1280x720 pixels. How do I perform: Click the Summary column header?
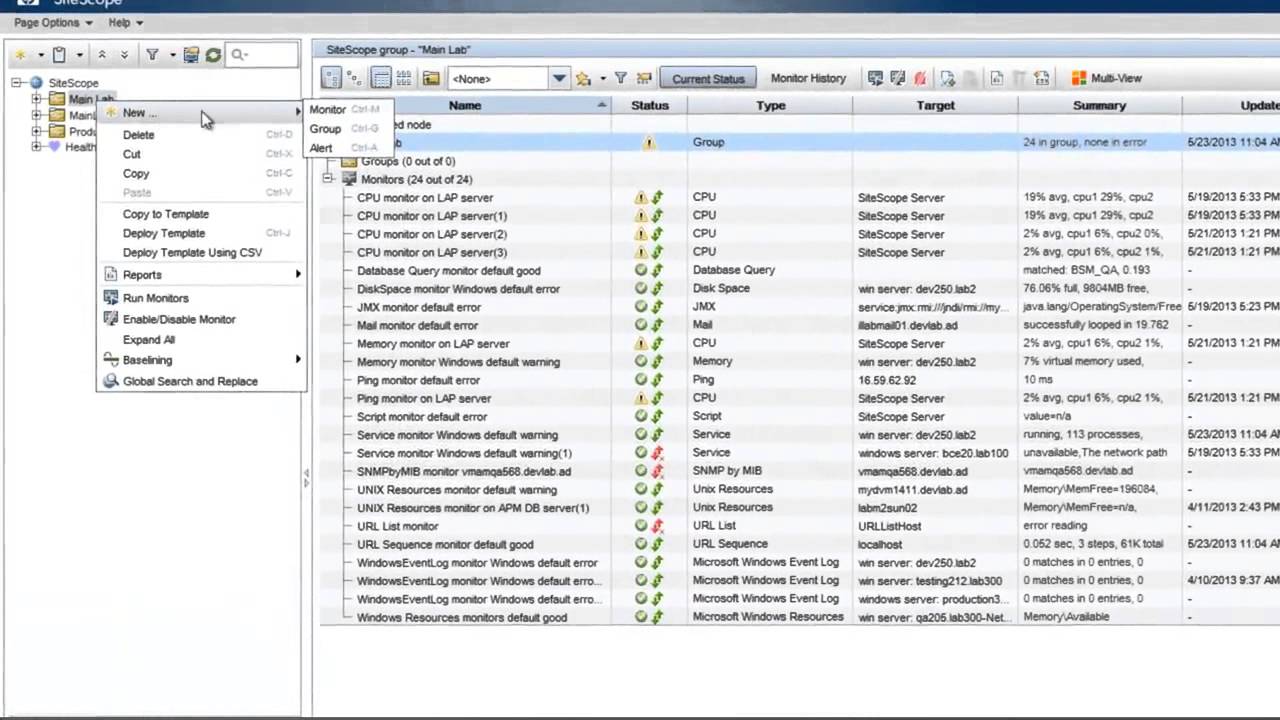1099,105
